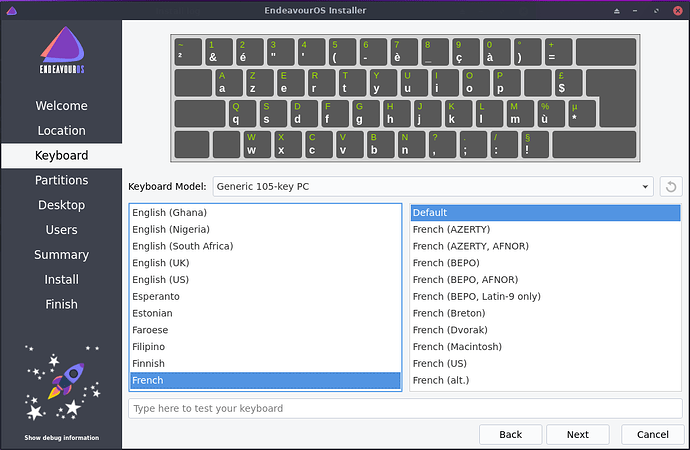
Task: Open the Keyboard Model dropdown
Action: click(x=433, y=187)
